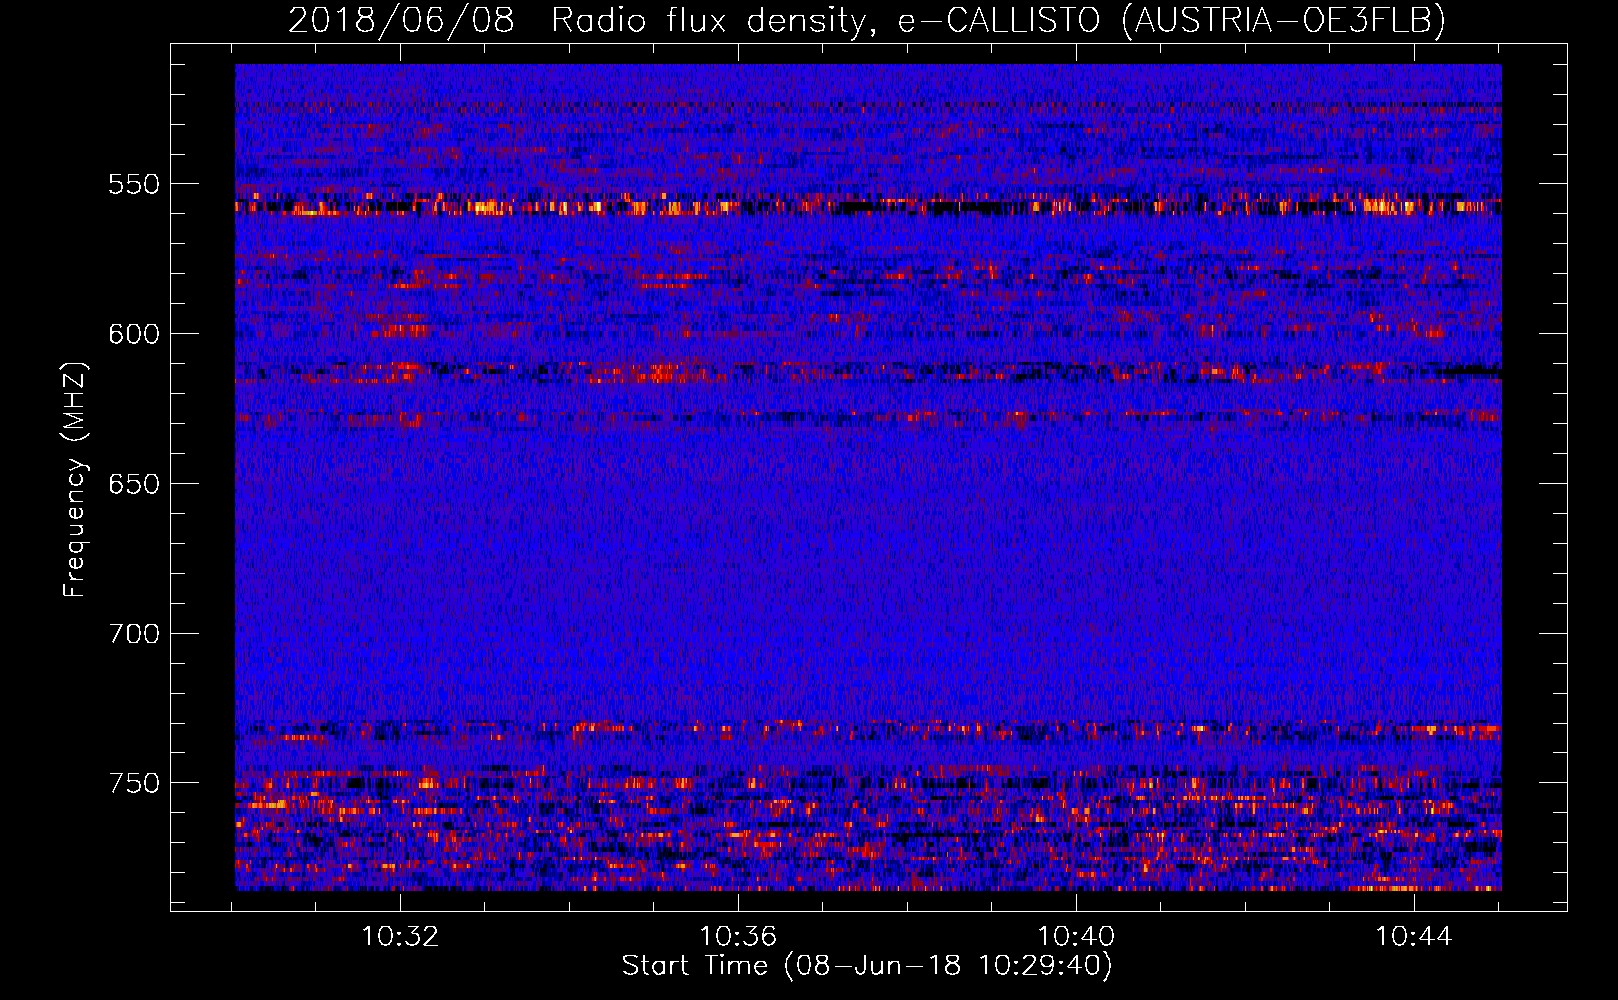Click the 550 frequency tick label
Viewport: 1618px width, 1000px height.
[x=134, y=184]
